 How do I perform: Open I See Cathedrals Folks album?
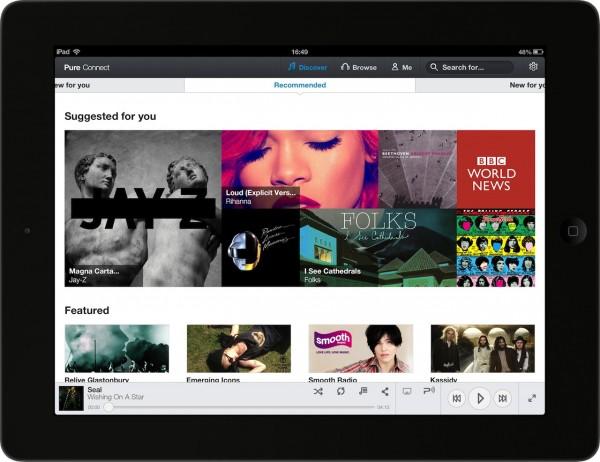coord(378,248)
